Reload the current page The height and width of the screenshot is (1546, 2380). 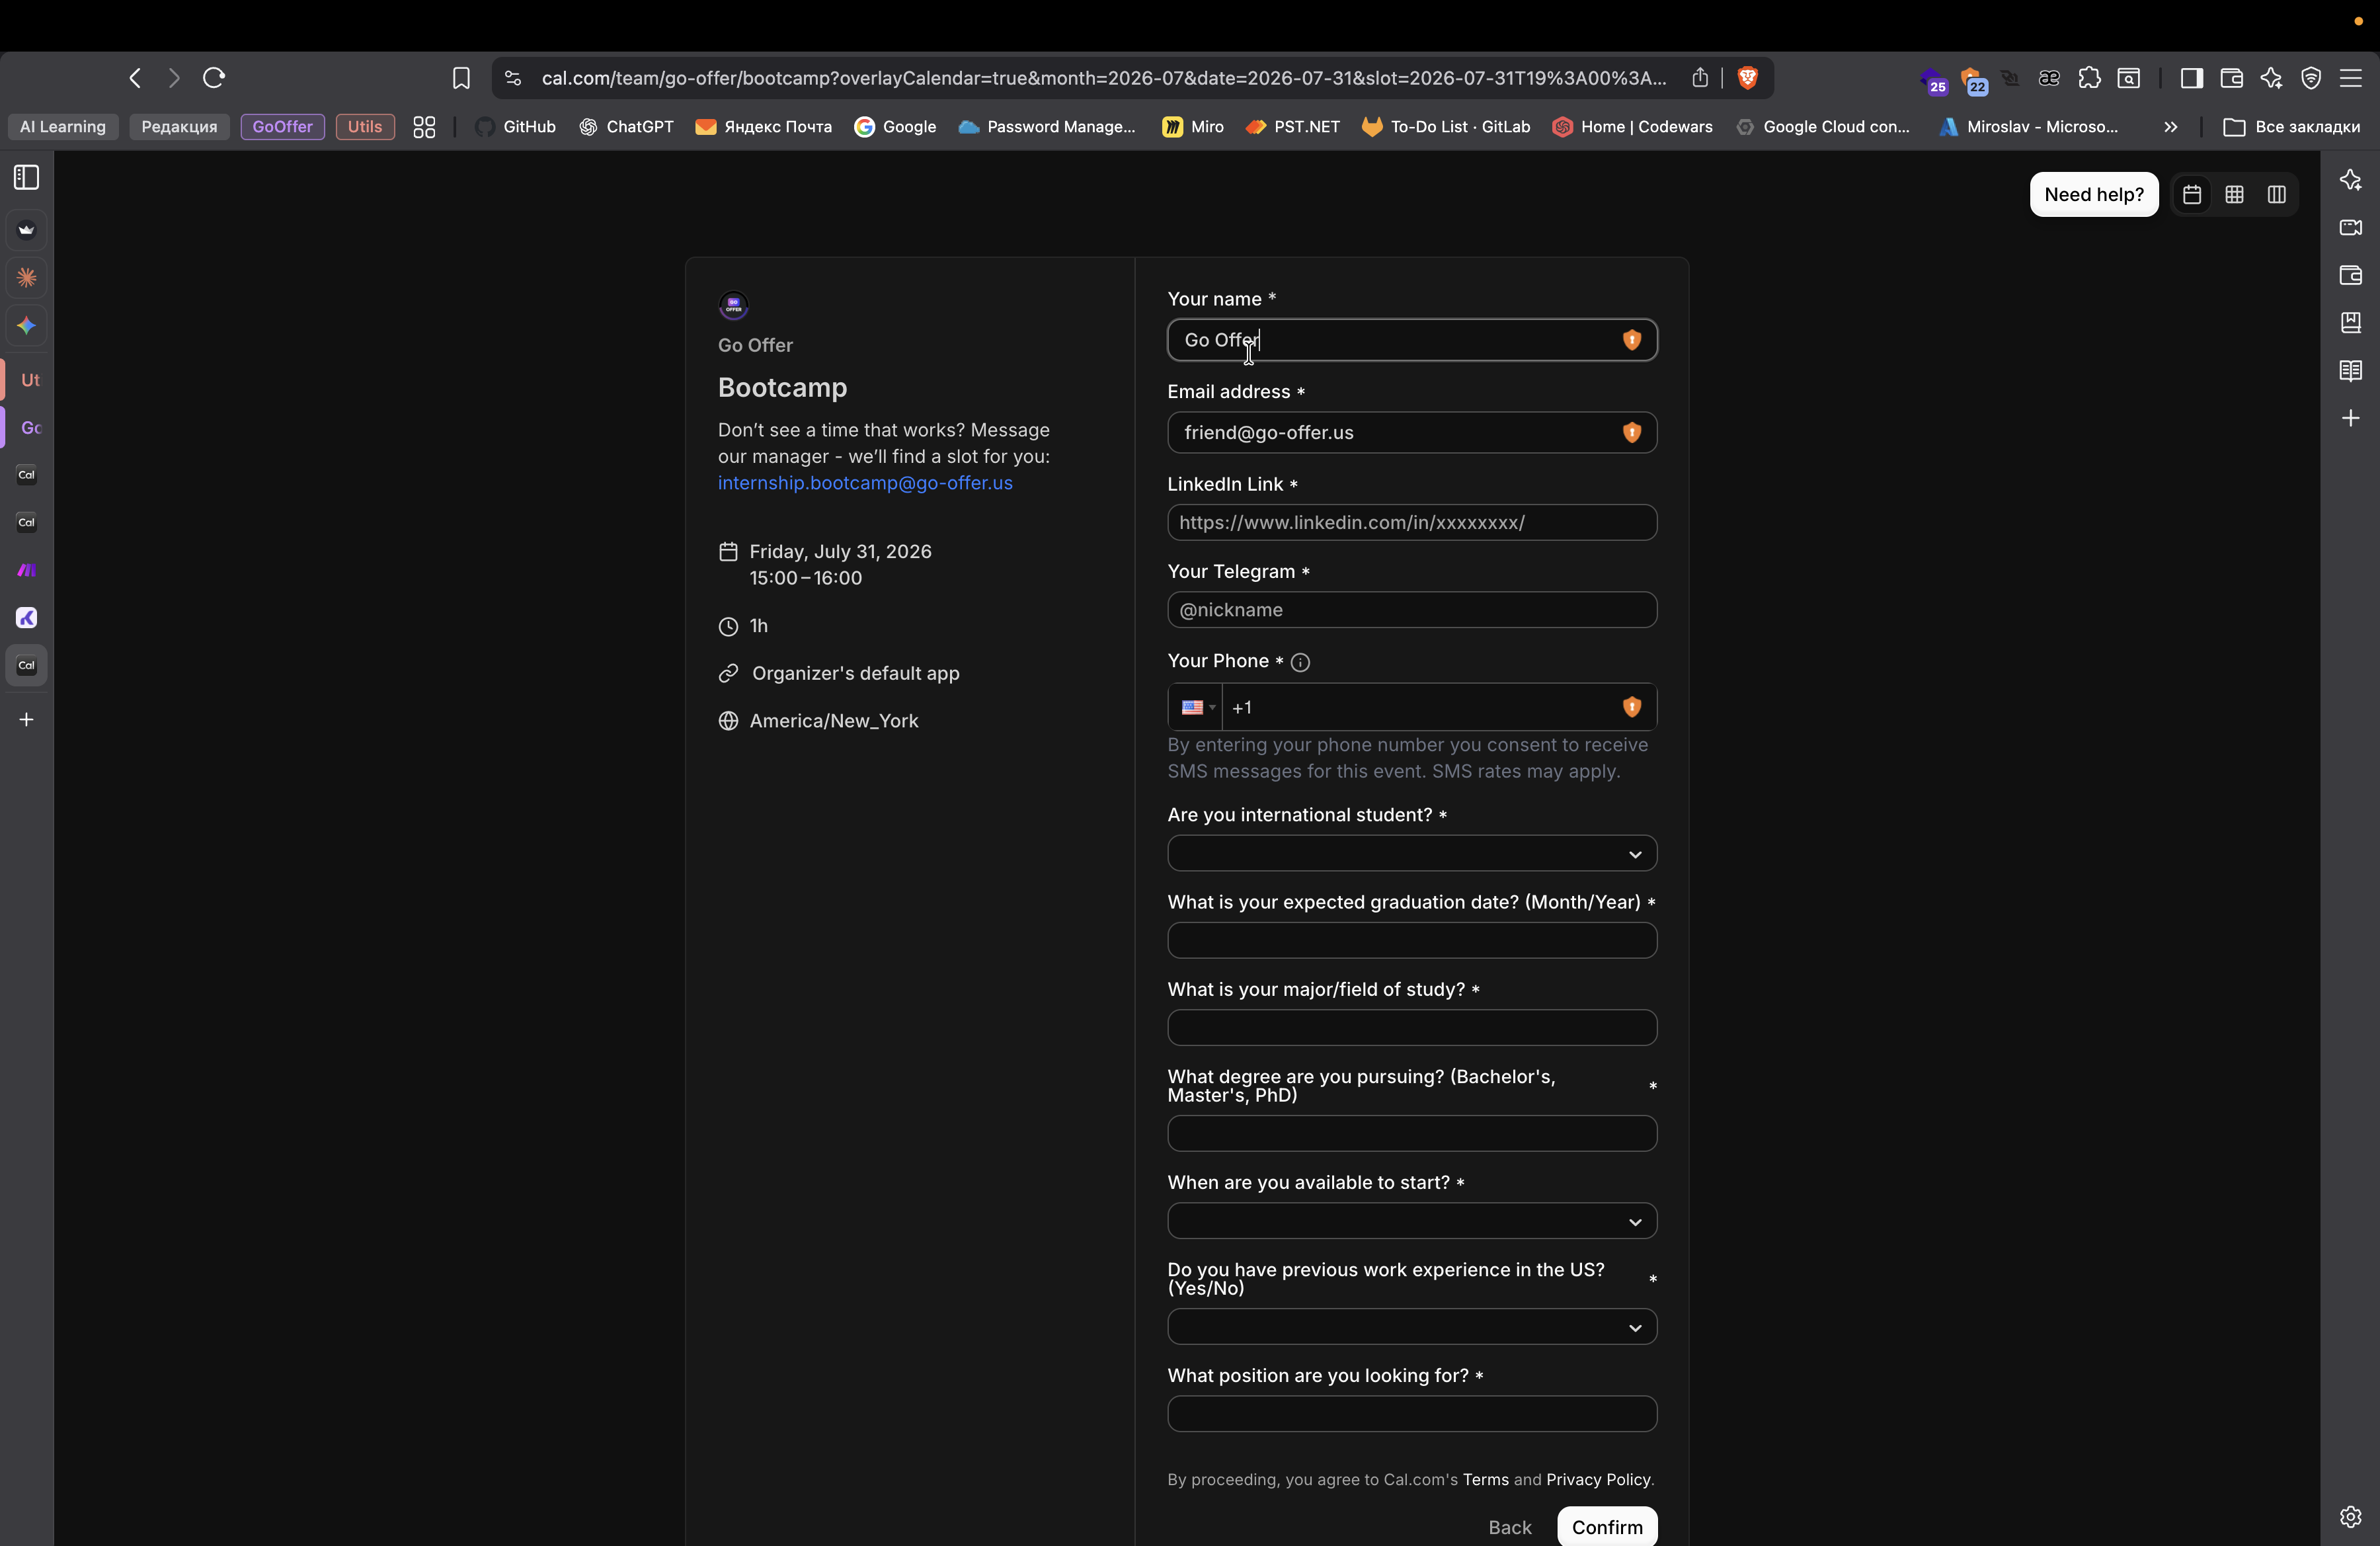tap(214, 78)
